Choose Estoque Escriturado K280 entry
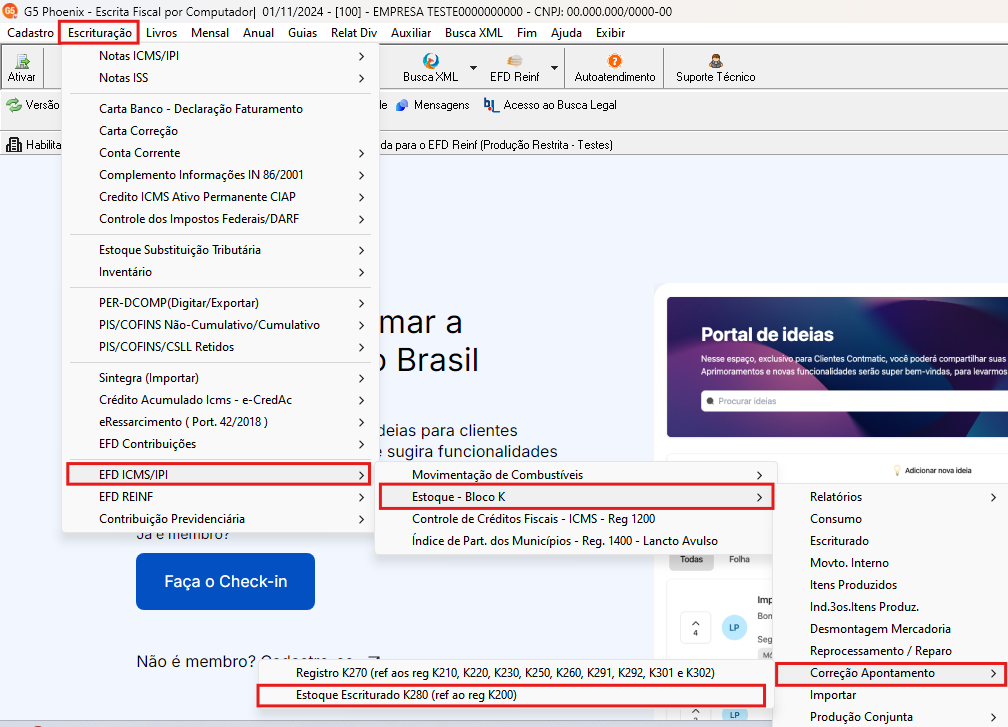 click(511, 696)
